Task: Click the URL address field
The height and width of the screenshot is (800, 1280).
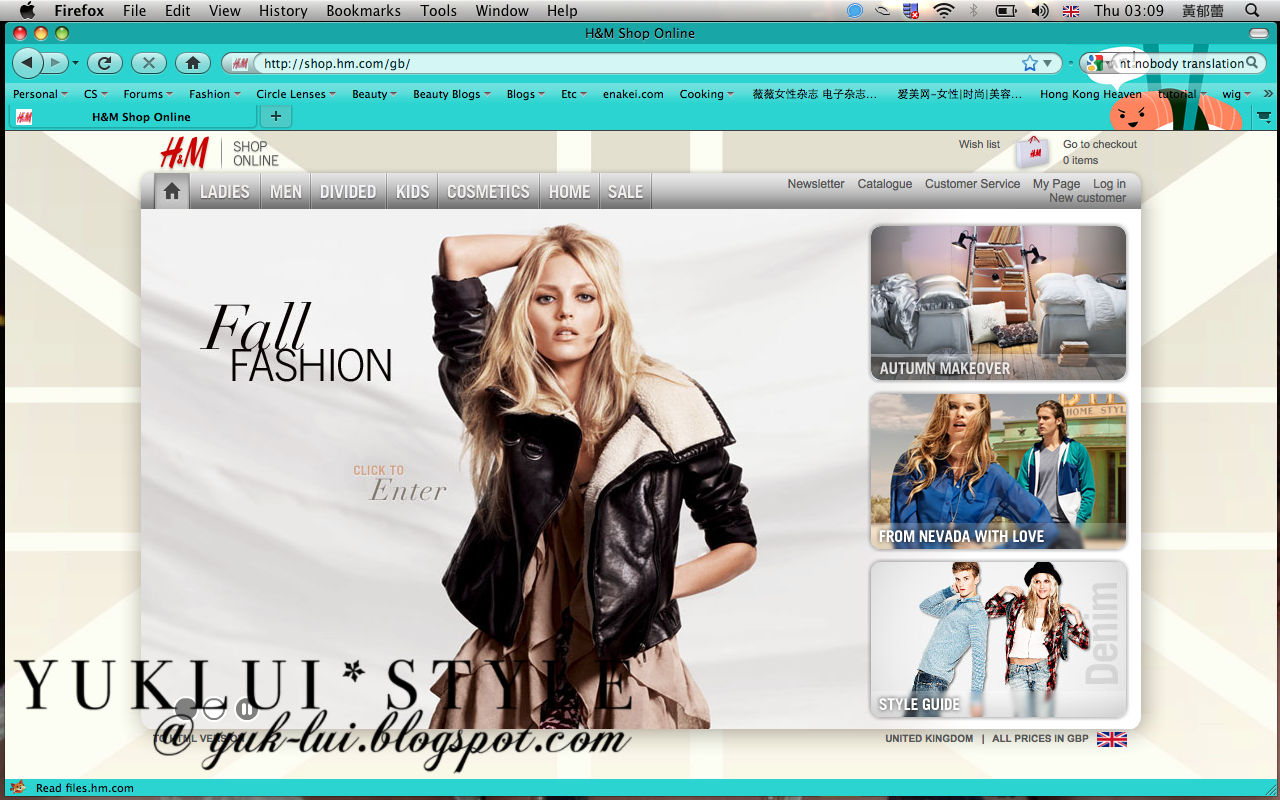Action: pyautogui.click(x=640, y=63)
